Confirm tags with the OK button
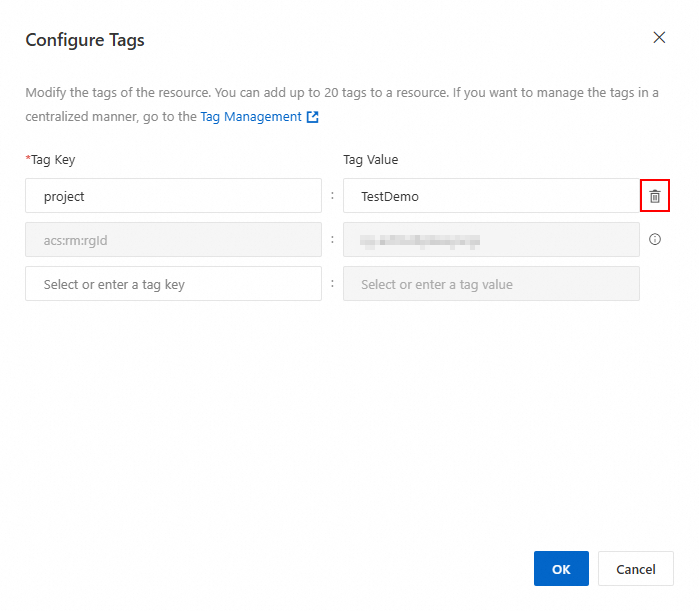Image resolution: width=699 pixels, height=611 pixels. [x=561, y=569]
